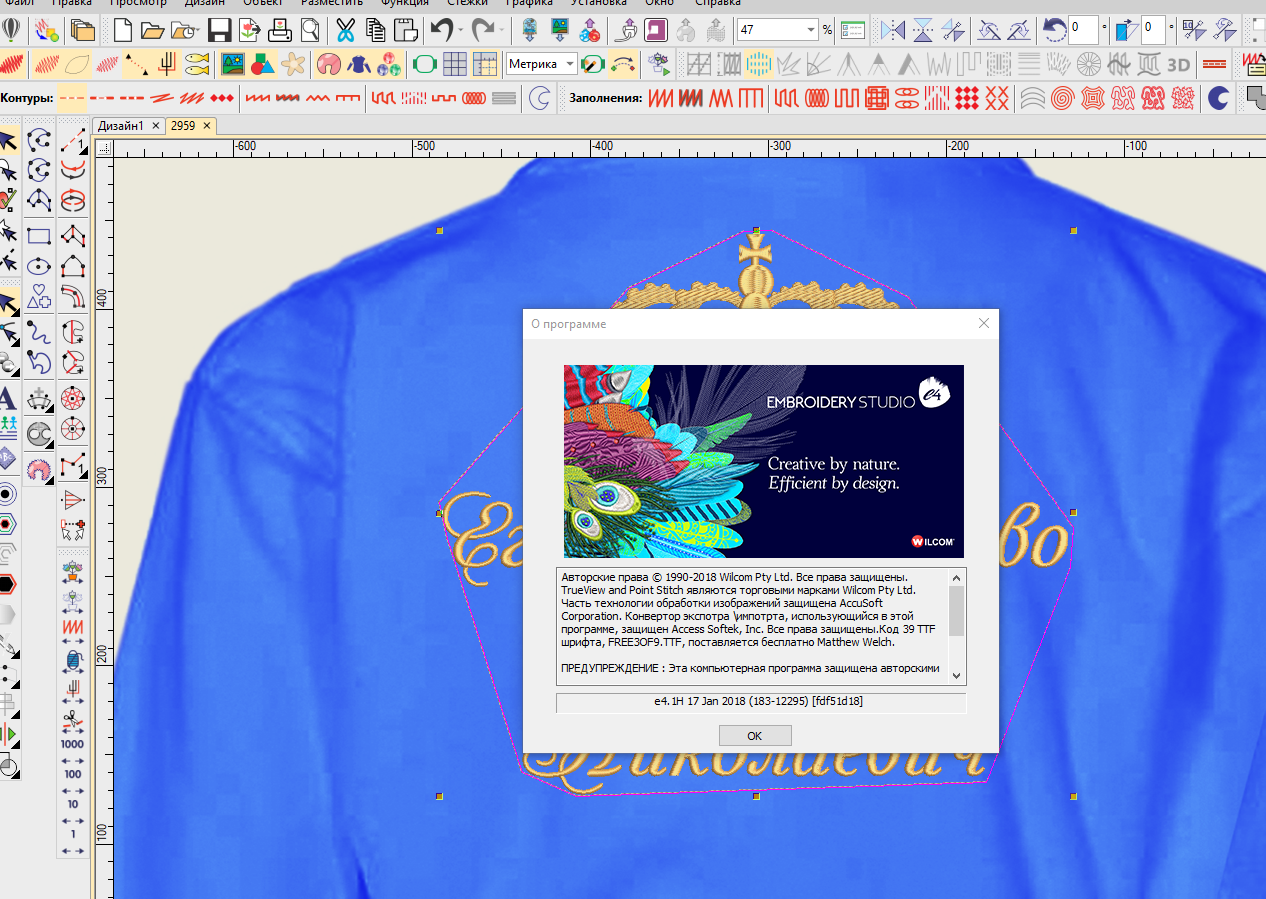Click the export design flower icon
The height and width of the screenshot is (899, 1266).
[250, 30]
